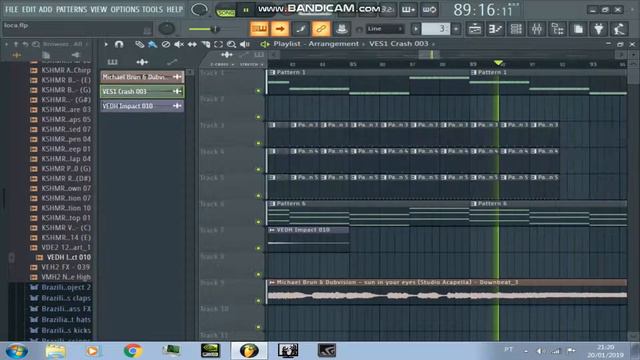Image resolution: width=640 pixels, height=360 pixels.
Task: Open the Line snap dropdown
Action: tap(384, 29)
